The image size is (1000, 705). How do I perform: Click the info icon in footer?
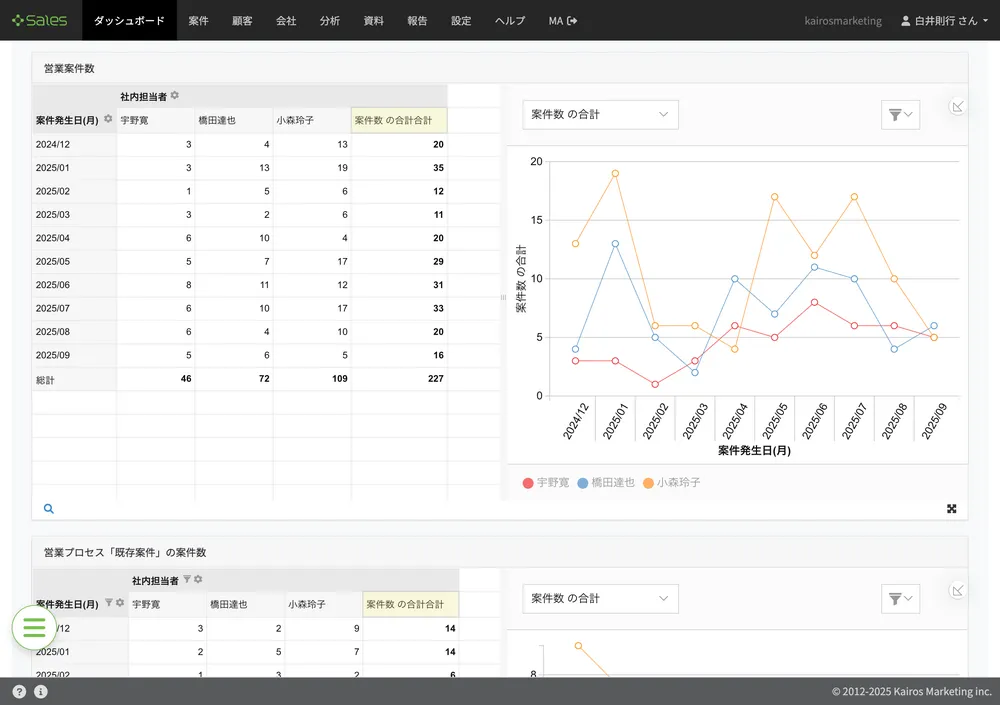click(x=41, y=691)
